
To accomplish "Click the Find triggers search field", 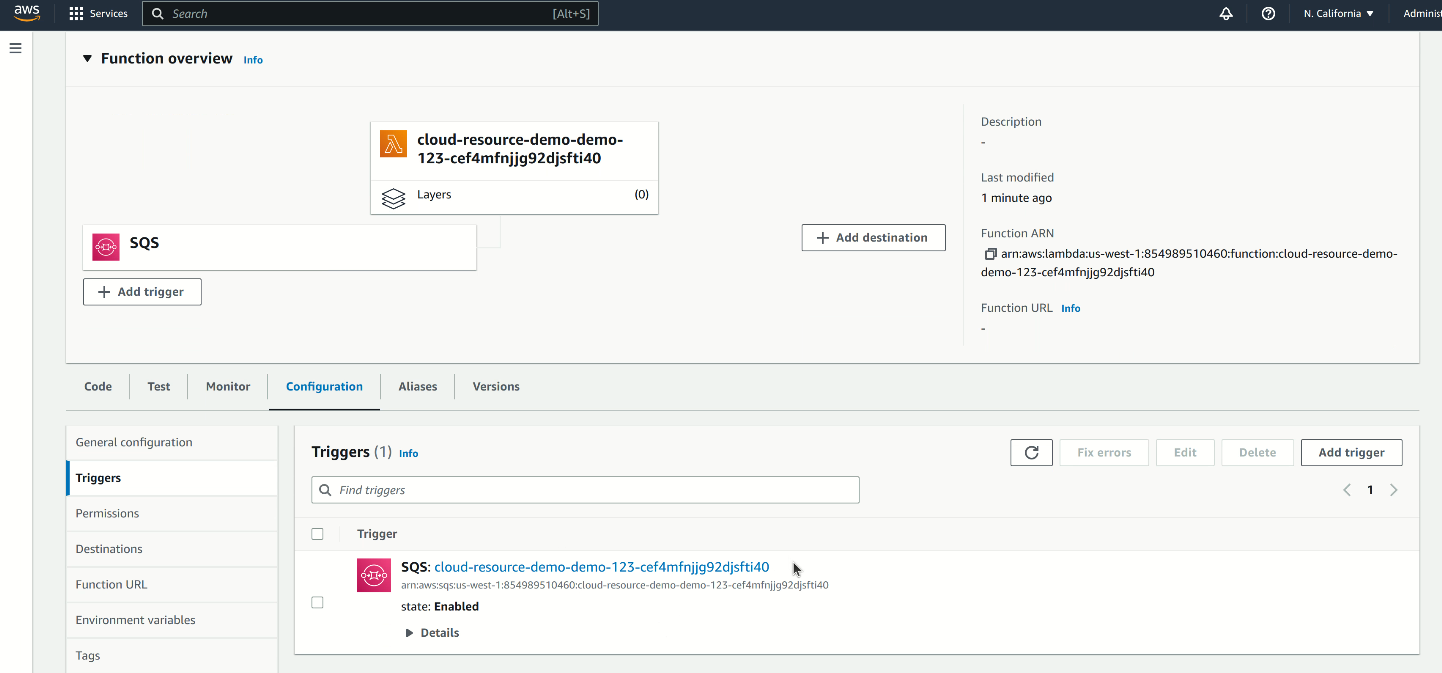I will click(x=585, y=490).
